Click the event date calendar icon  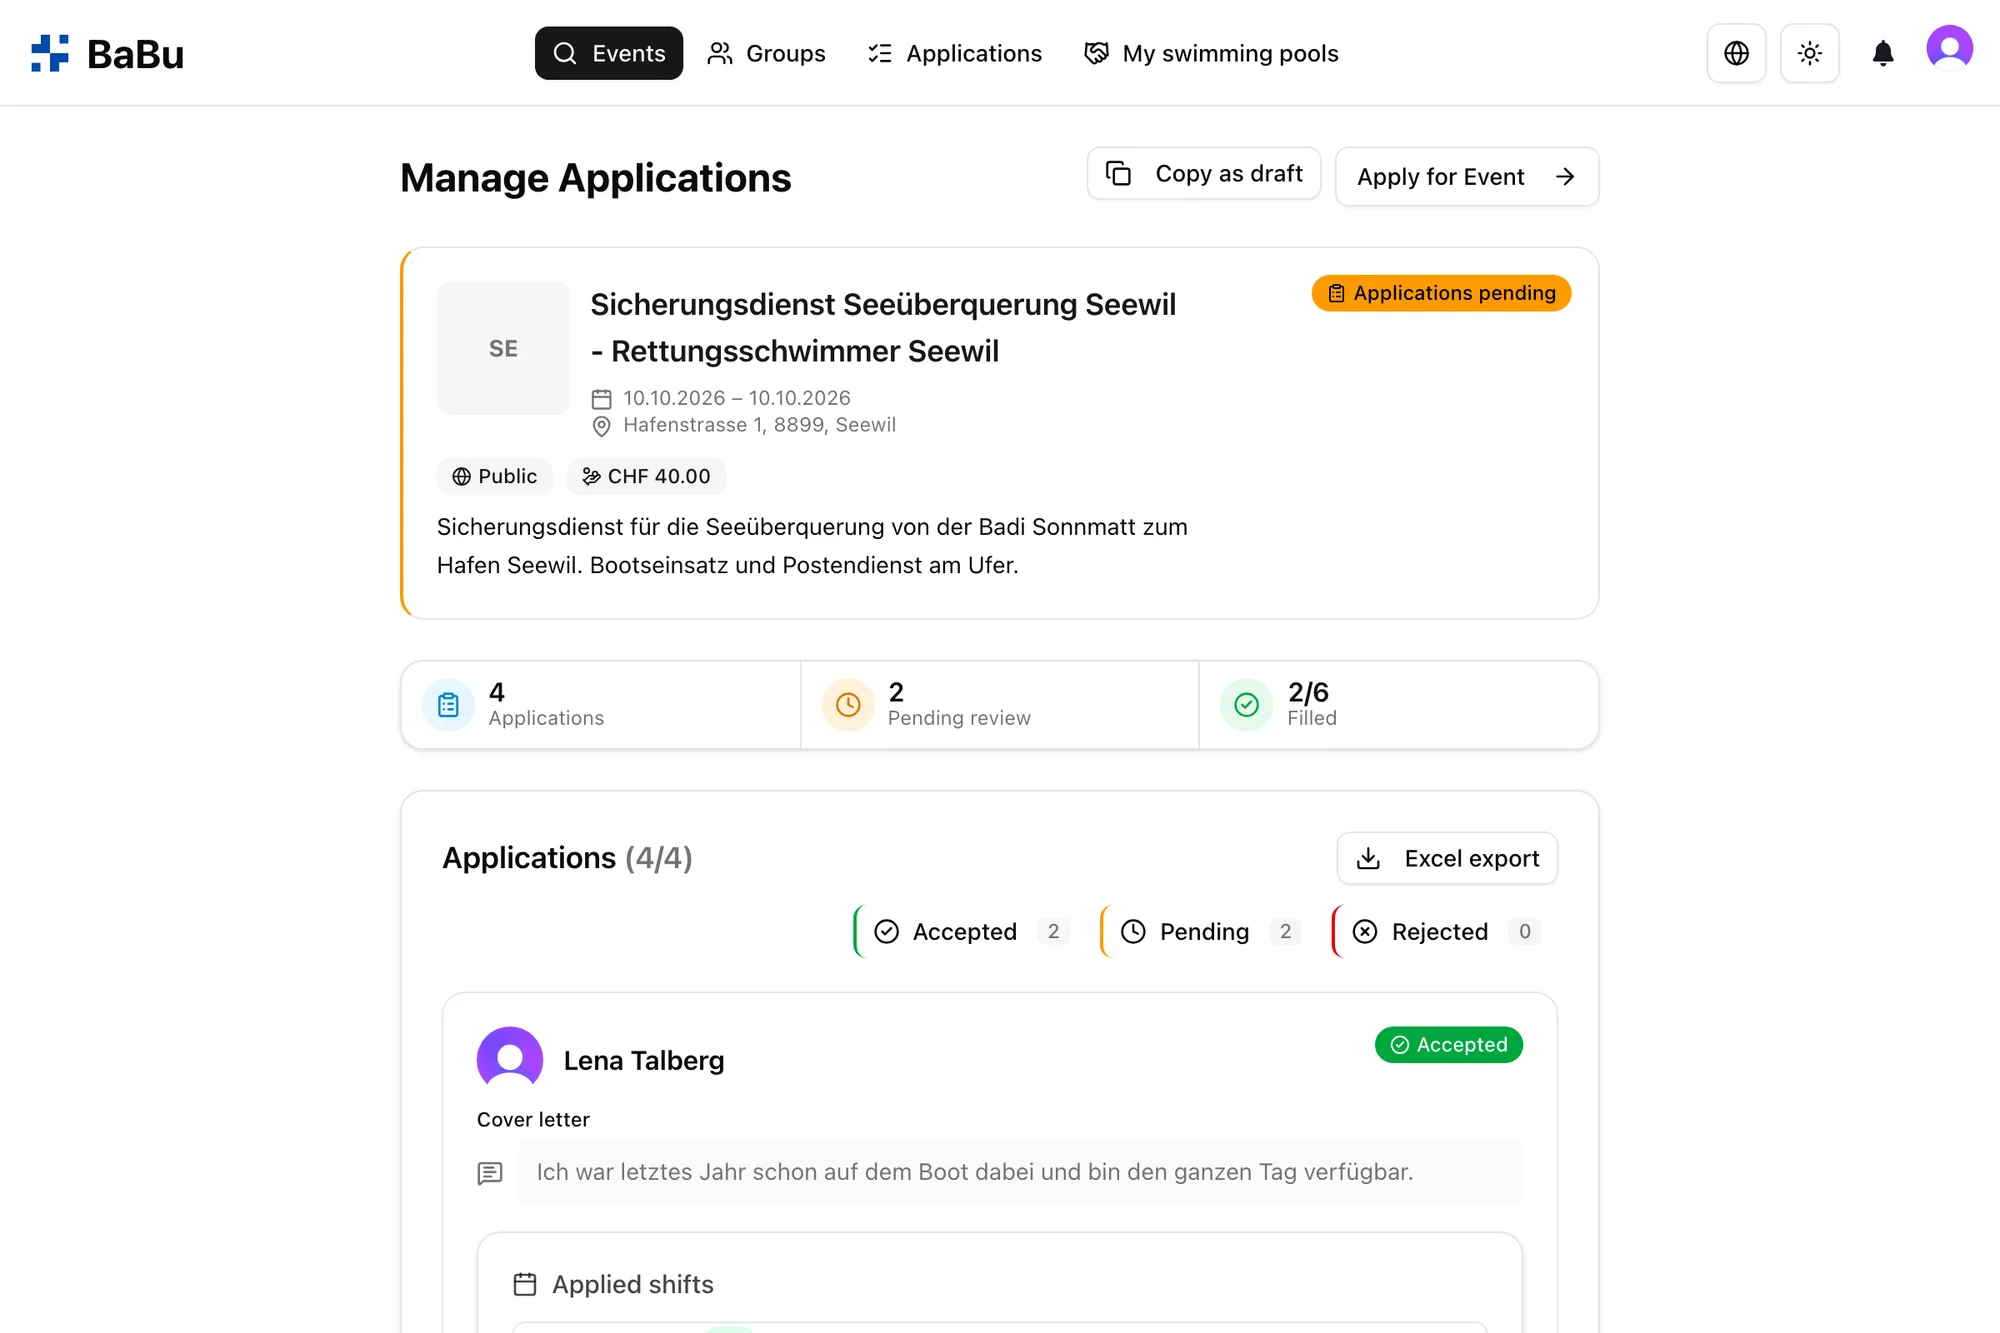pyautogui.click(x=601, y=399)
